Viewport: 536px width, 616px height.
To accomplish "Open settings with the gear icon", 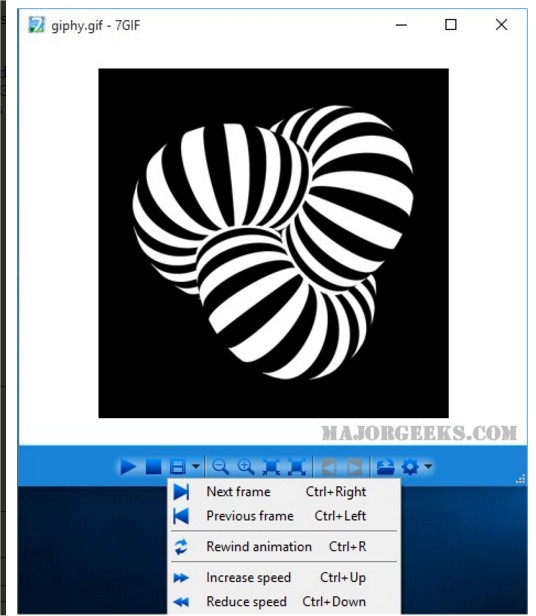I will click(411, 467).
